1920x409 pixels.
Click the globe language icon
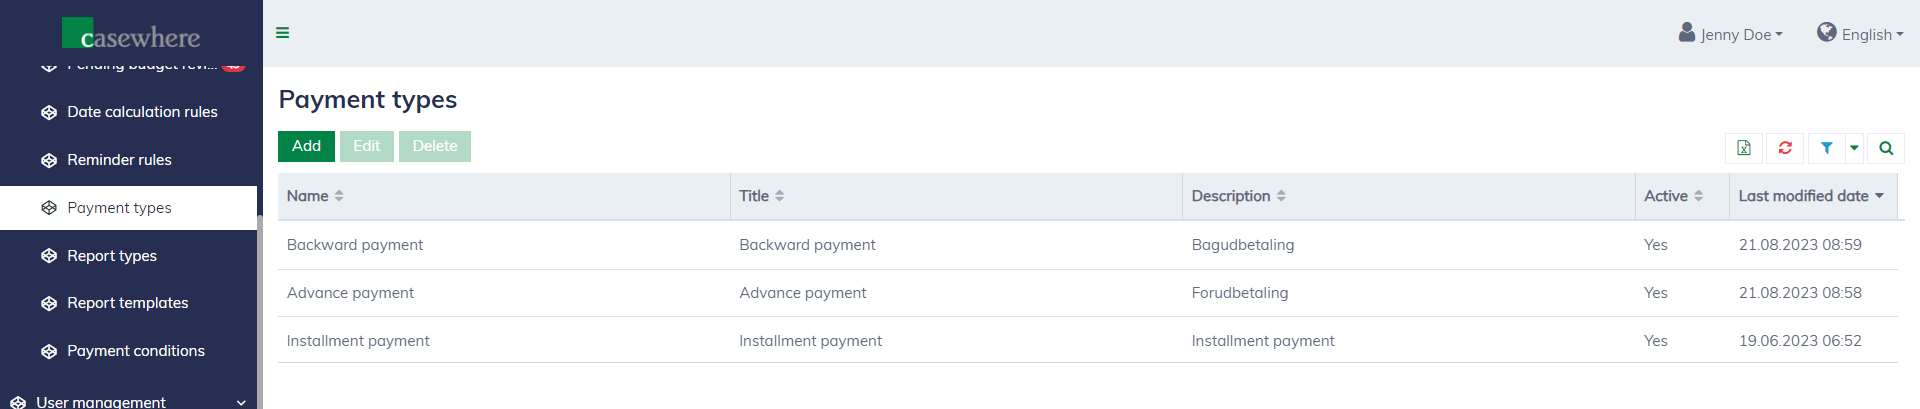[x=1827, y=32]
